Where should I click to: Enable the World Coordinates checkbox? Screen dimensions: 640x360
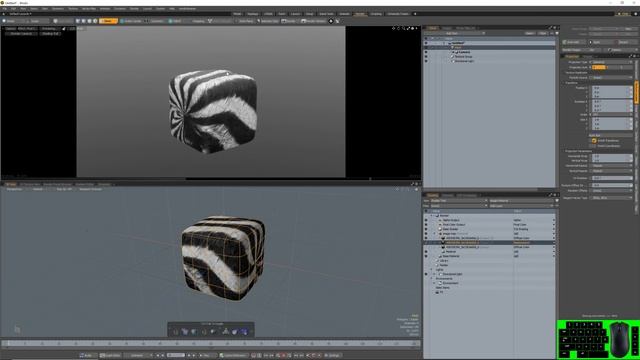[594, 146]
